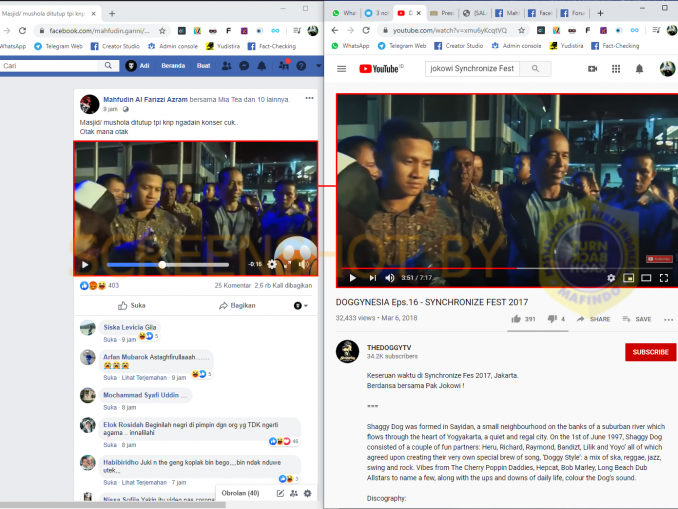The width and height of the screenshot is (678, 509).
Task: Open THEDOGGYTV channel name link
Action: click(389, 347)
